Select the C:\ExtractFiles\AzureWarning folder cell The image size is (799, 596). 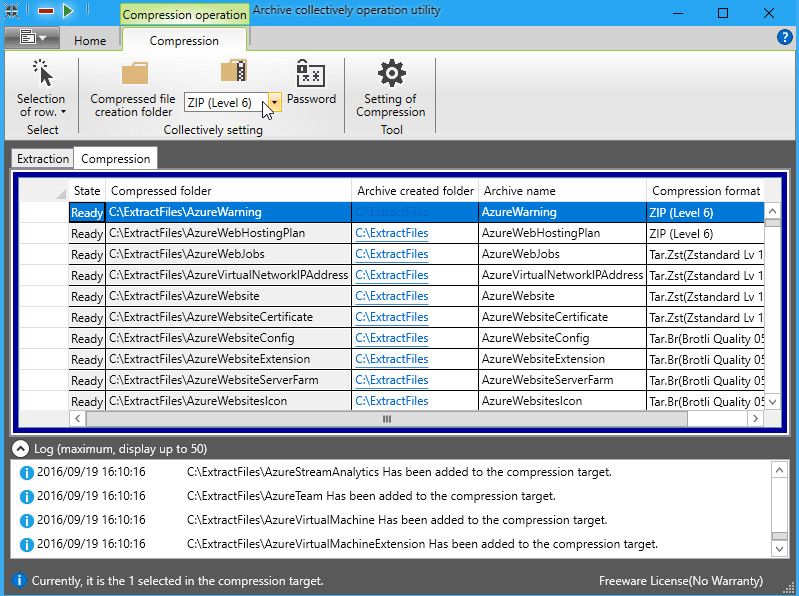point(228,212)
